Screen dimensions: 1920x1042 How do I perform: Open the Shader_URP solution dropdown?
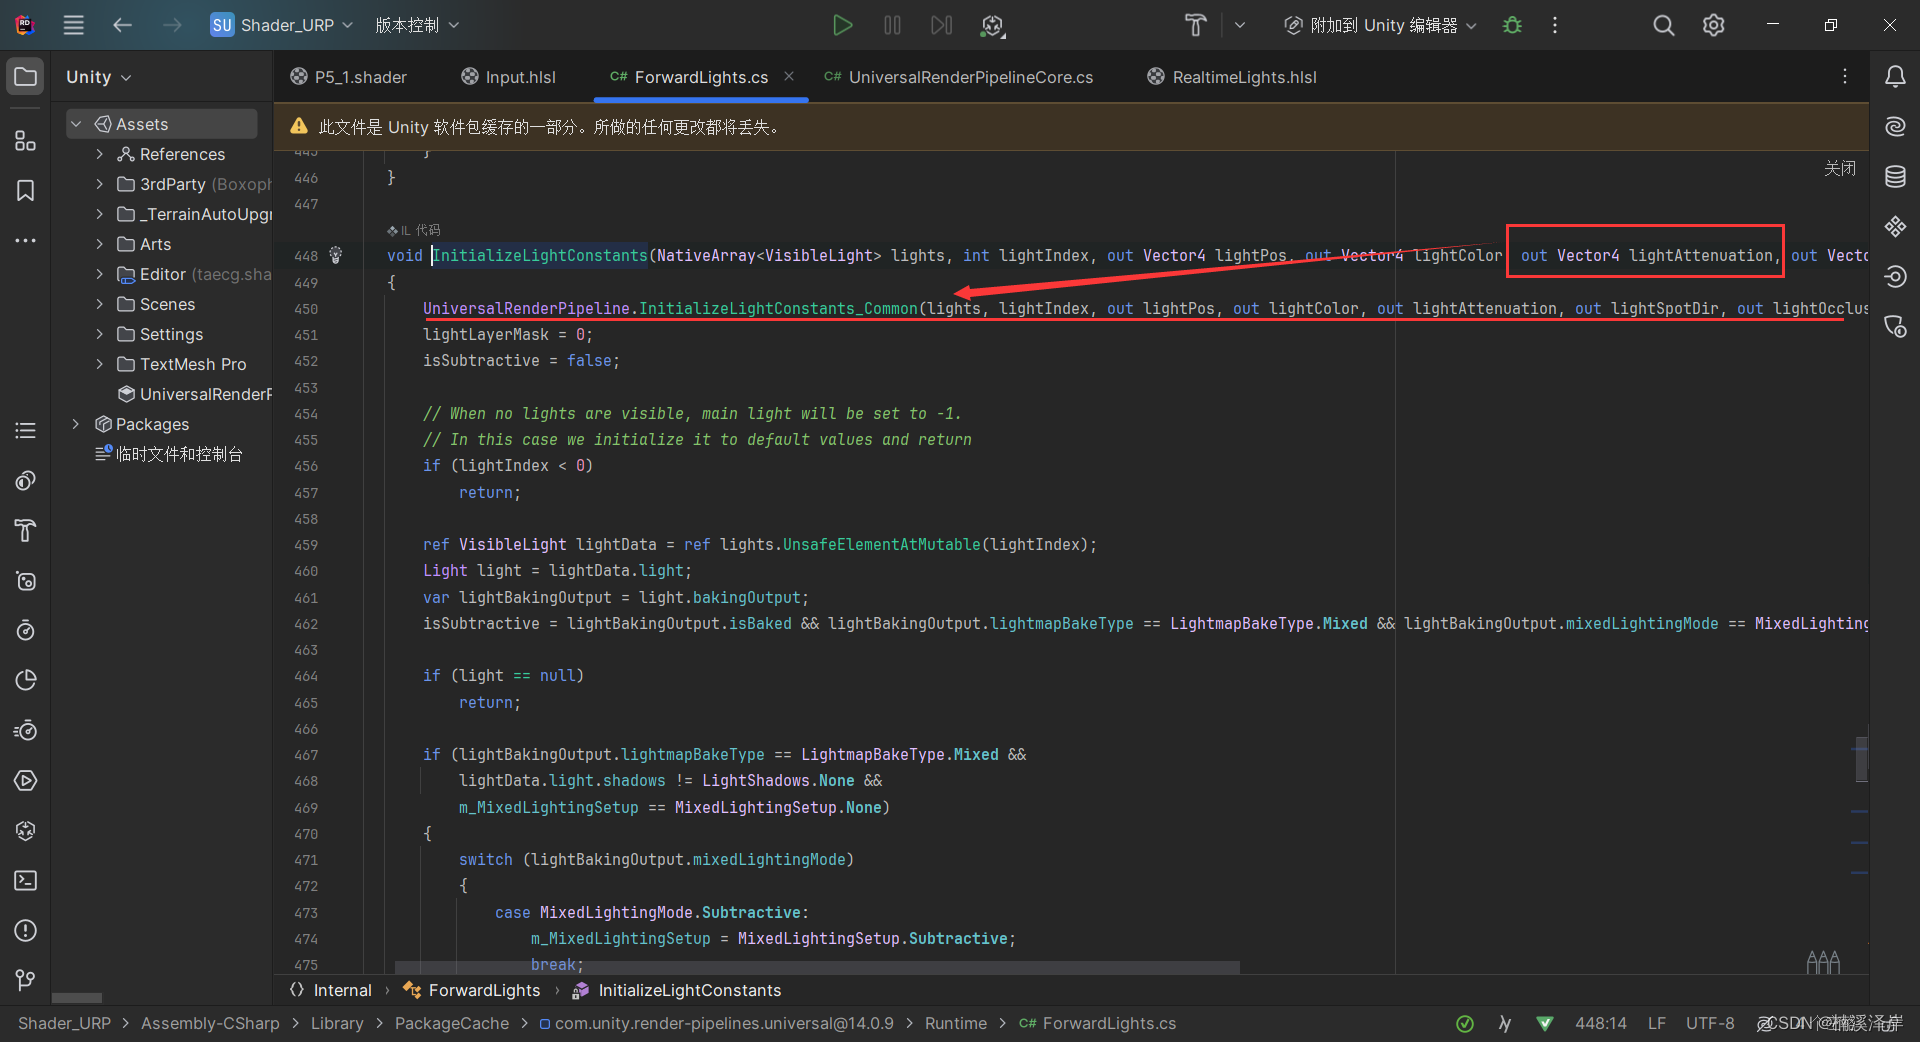(x=281, y=25)
